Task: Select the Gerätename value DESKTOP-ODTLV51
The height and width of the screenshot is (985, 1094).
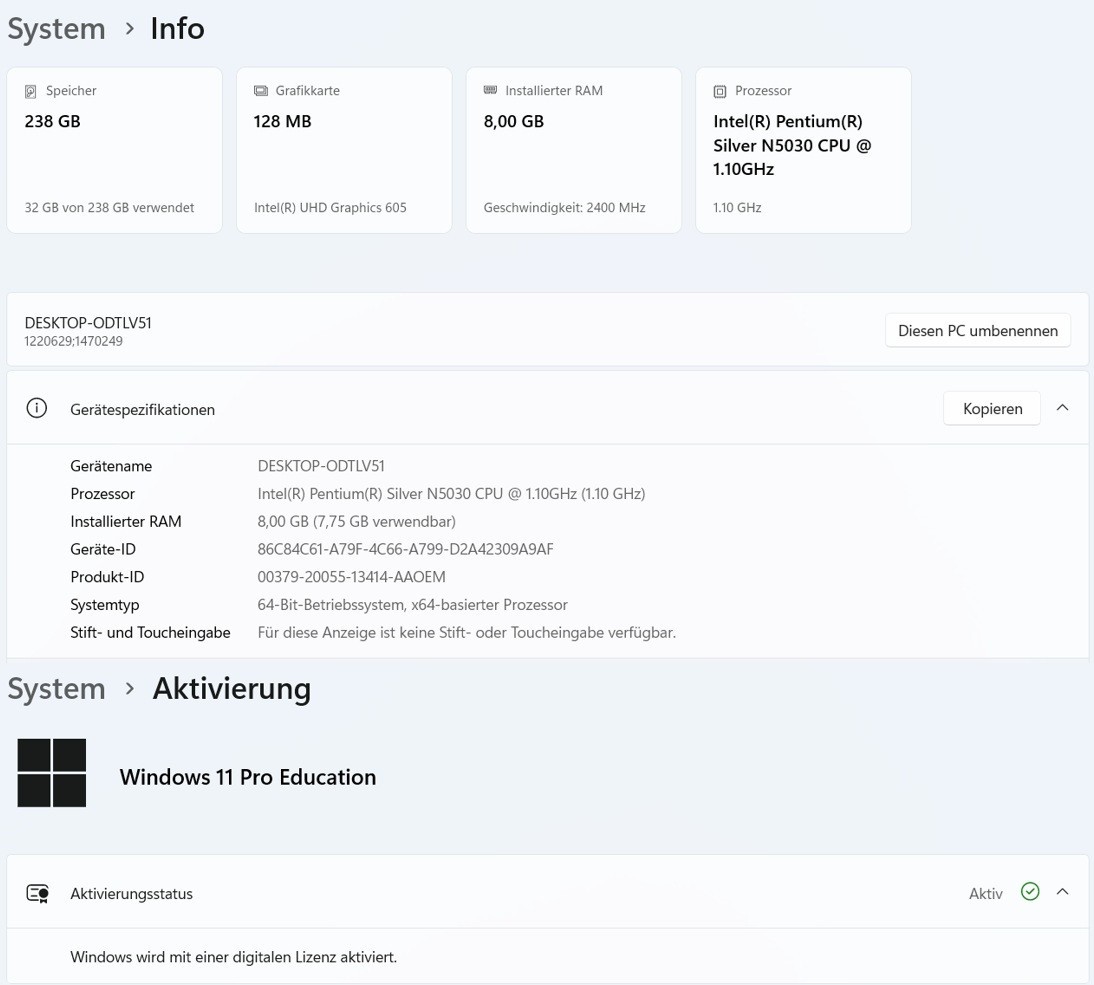Action: 321,466
